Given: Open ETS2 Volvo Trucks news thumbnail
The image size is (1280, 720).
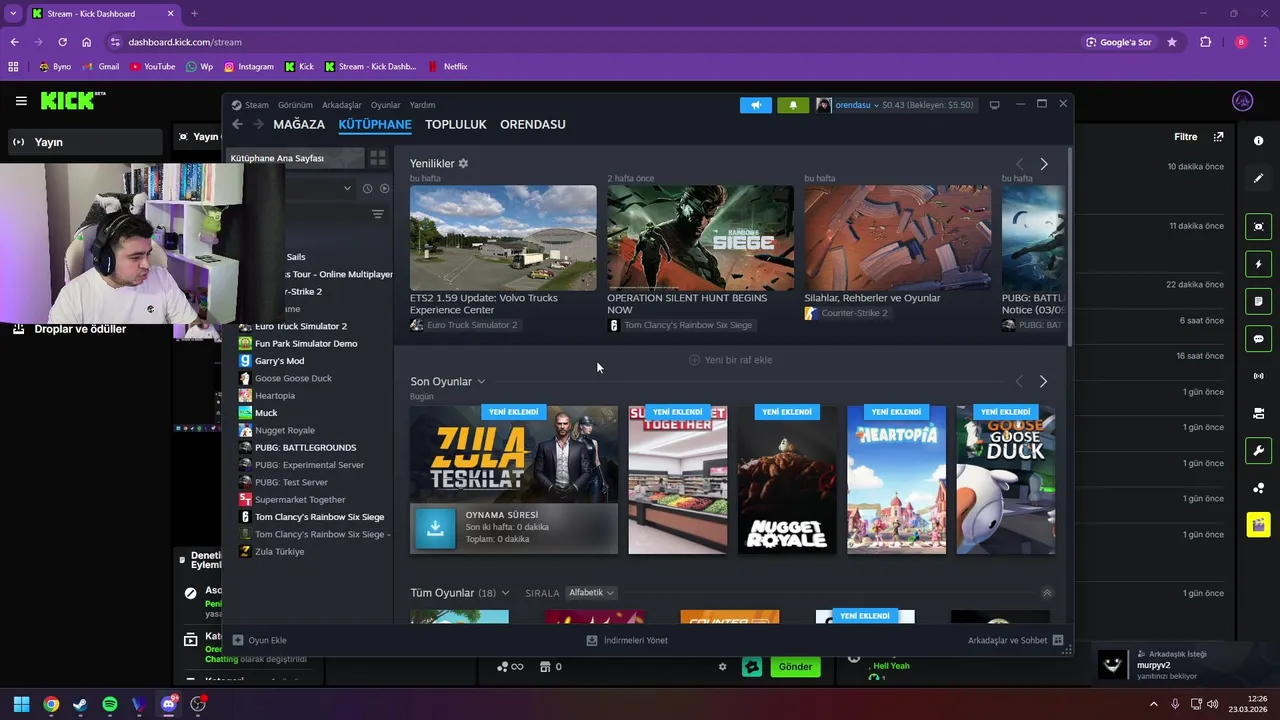Looking at the screenshot, I should [503, 238].
